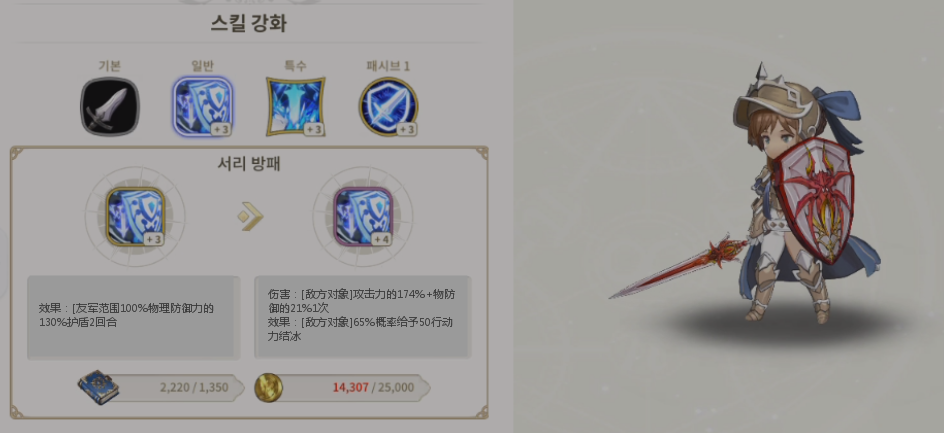Click the next-level 伤害 description box
The image size is (944, 433).
[x=363, y=317]
